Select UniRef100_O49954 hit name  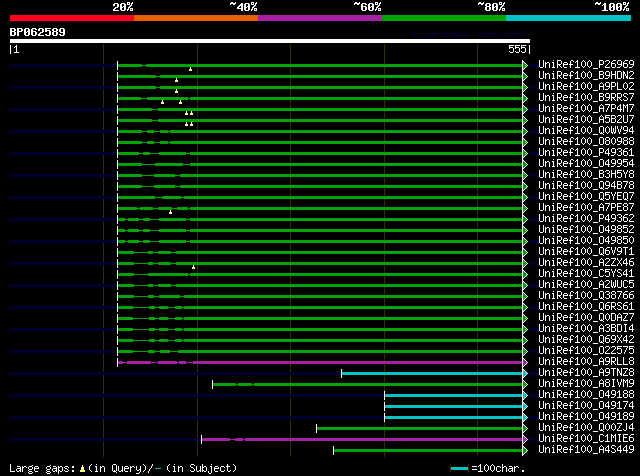[586, 164]
